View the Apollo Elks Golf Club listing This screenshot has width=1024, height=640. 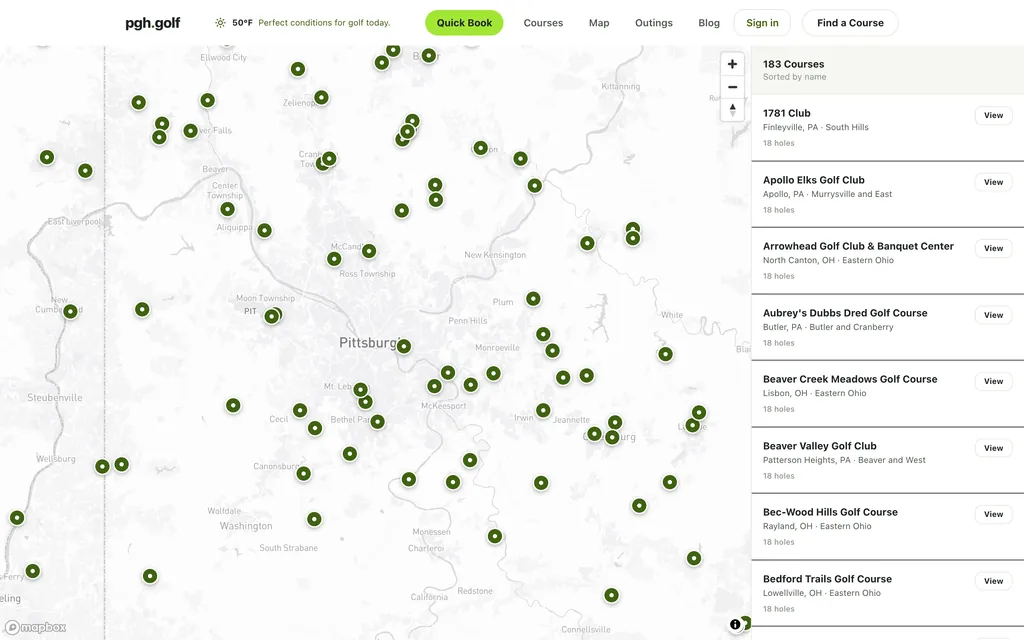(x=993, y=182)
